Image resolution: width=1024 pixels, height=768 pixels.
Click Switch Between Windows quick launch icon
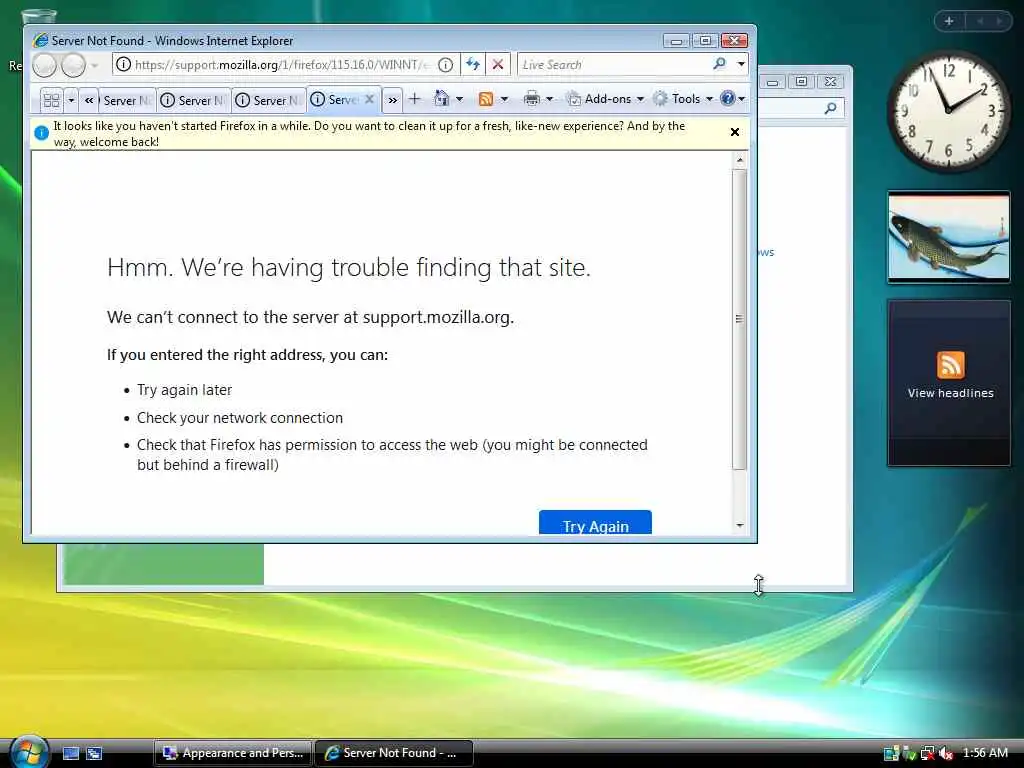[94, 753]
